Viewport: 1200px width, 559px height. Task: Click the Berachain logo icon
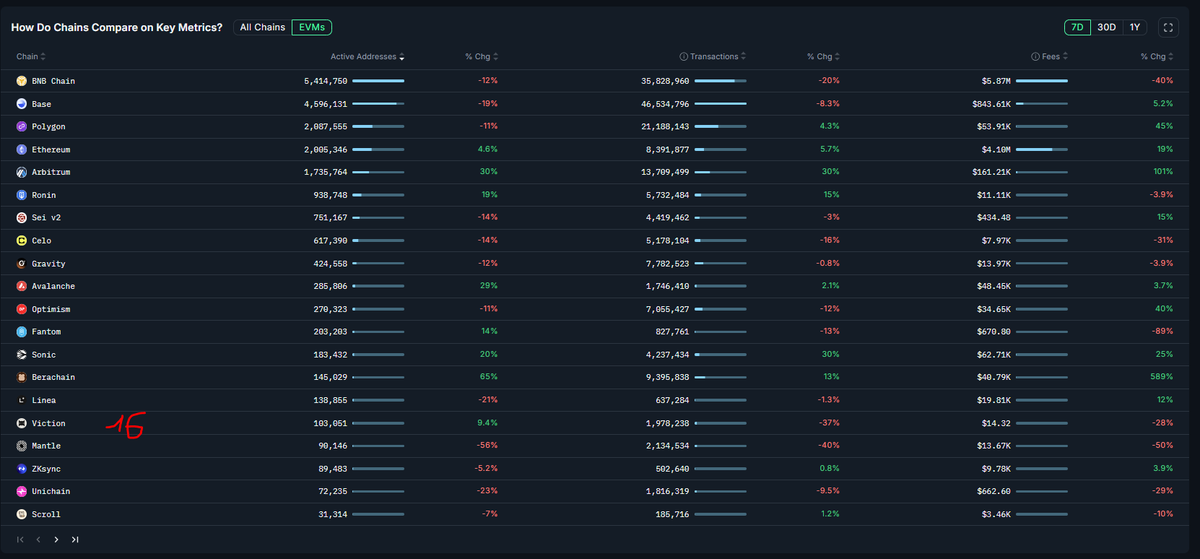click(x=21, y=377)
